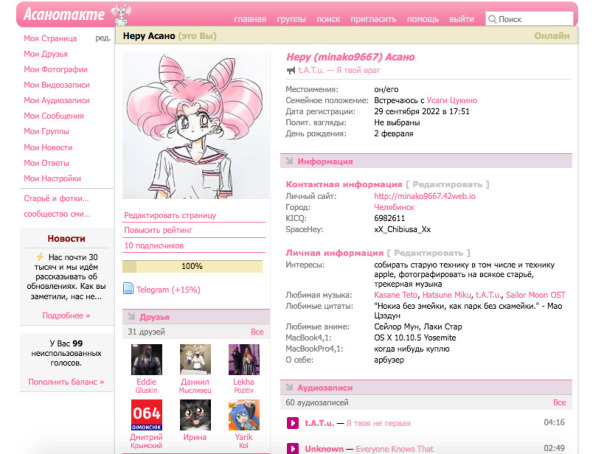
Task: Play the track t.A.T.u. Я твоя не первая
Action: pos(293,423)
